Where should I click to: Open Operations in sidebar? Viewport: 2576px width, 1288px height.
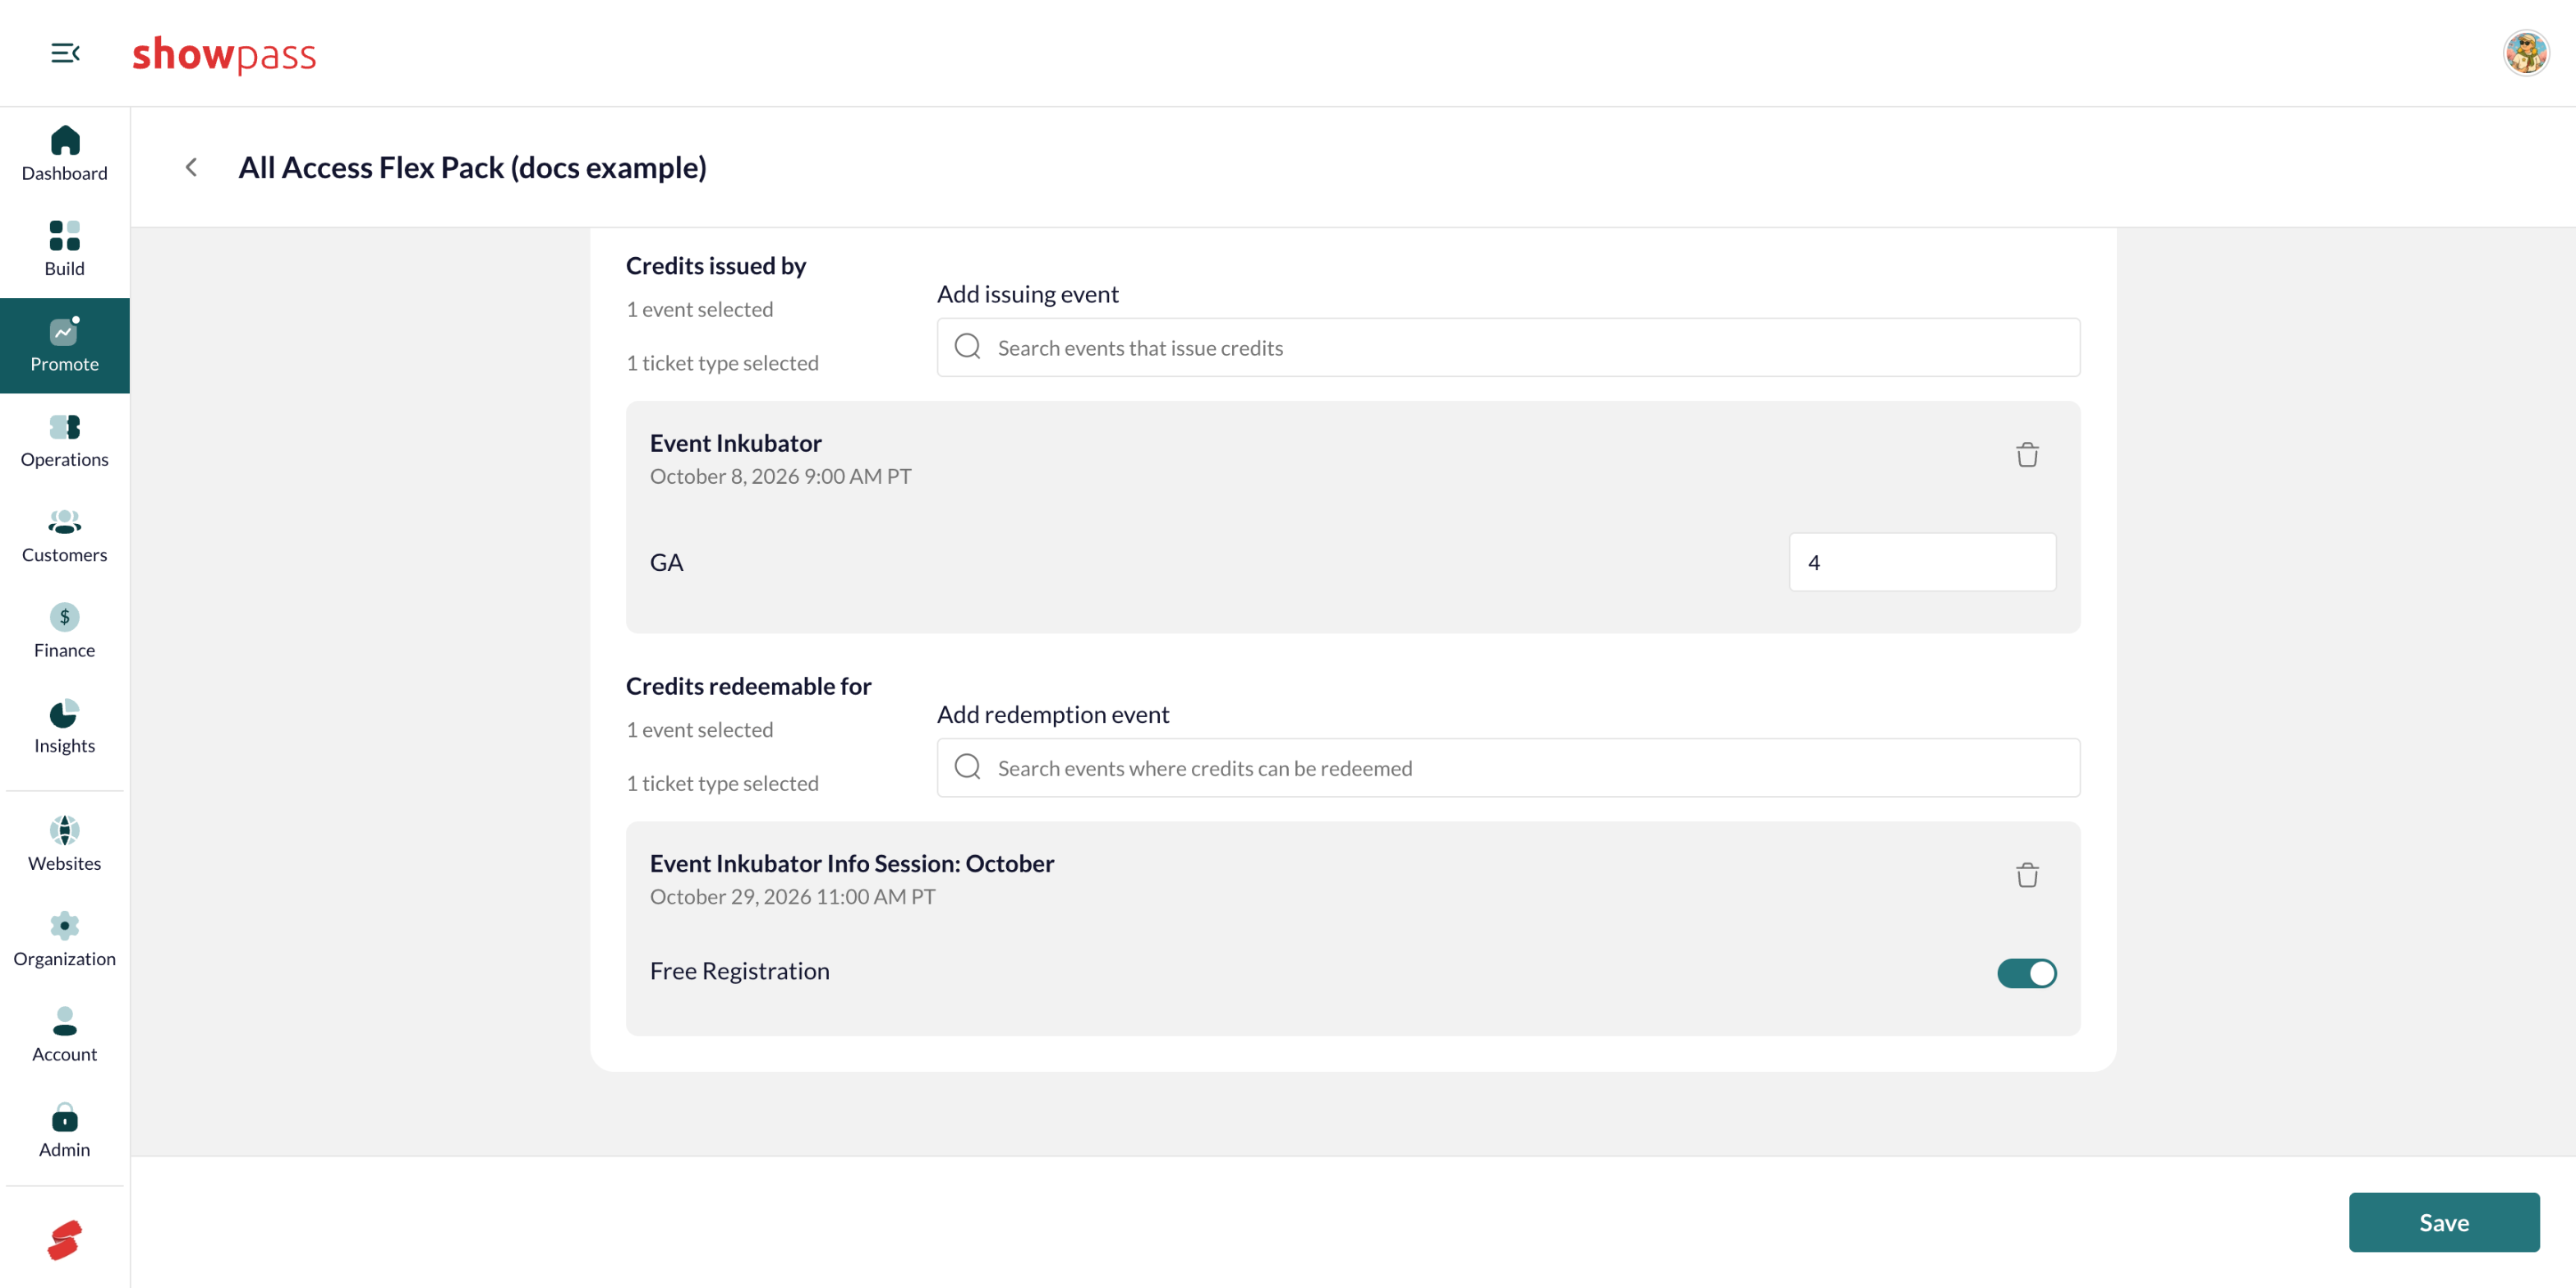pyautogui.click(x=65, y=441)
